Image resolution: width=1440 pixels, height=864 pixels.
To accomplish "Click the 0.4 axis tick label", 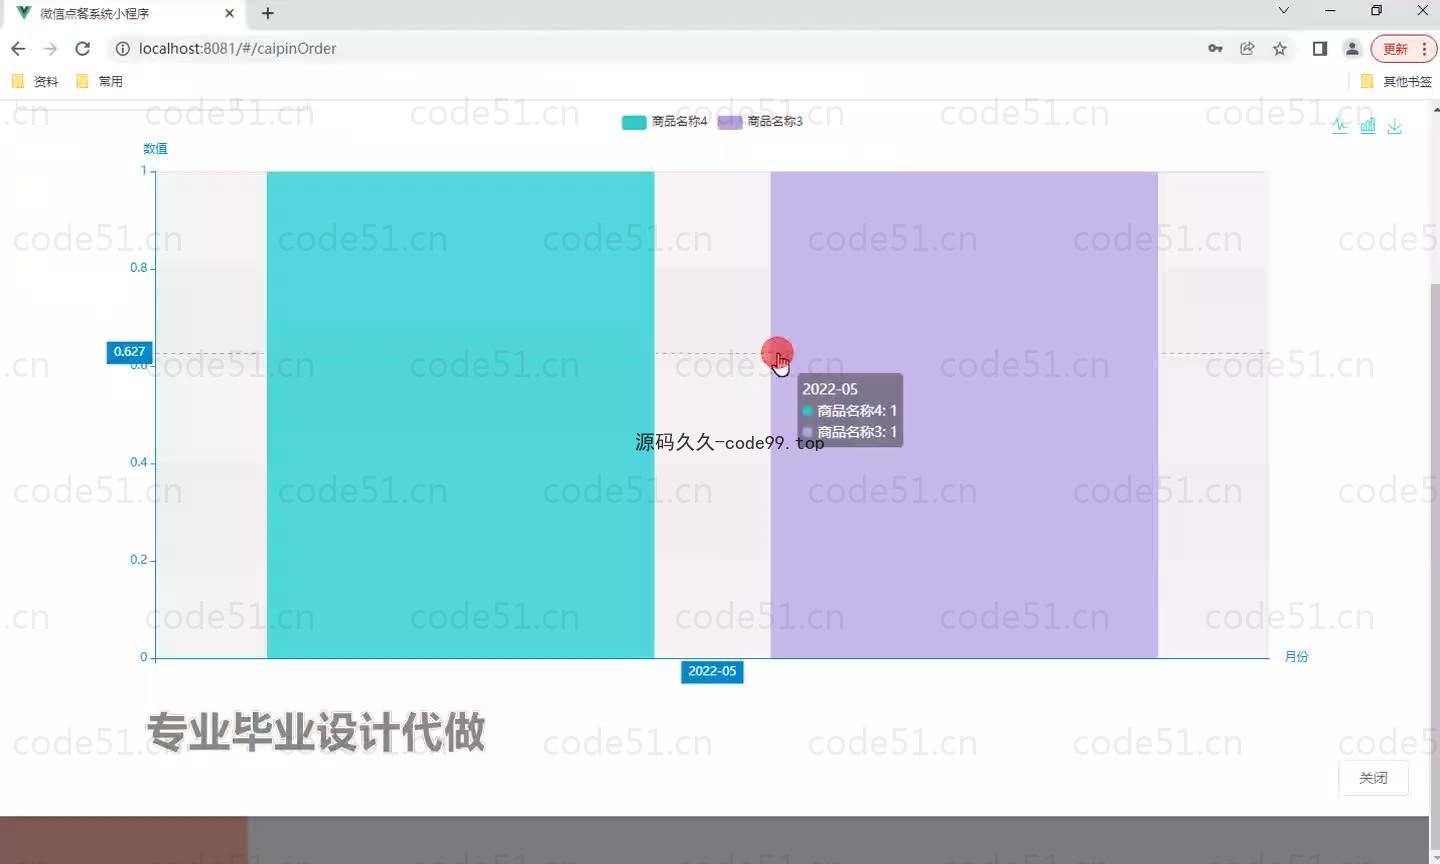I will [x=138, y=462].
